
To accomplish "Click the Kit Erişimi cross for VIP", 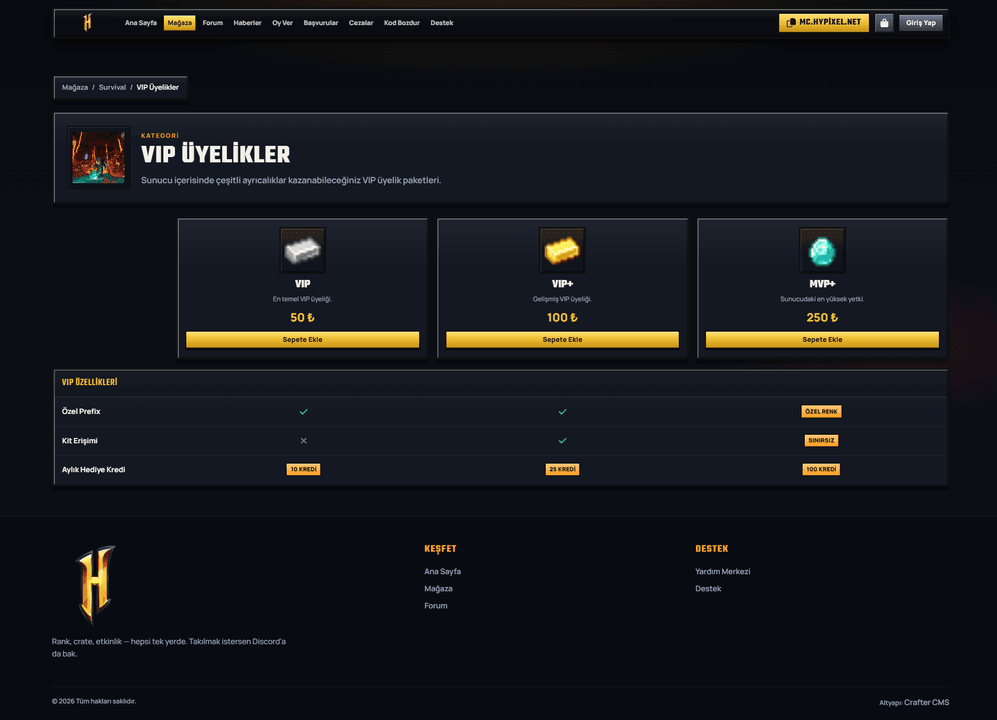I will (303, 440).
